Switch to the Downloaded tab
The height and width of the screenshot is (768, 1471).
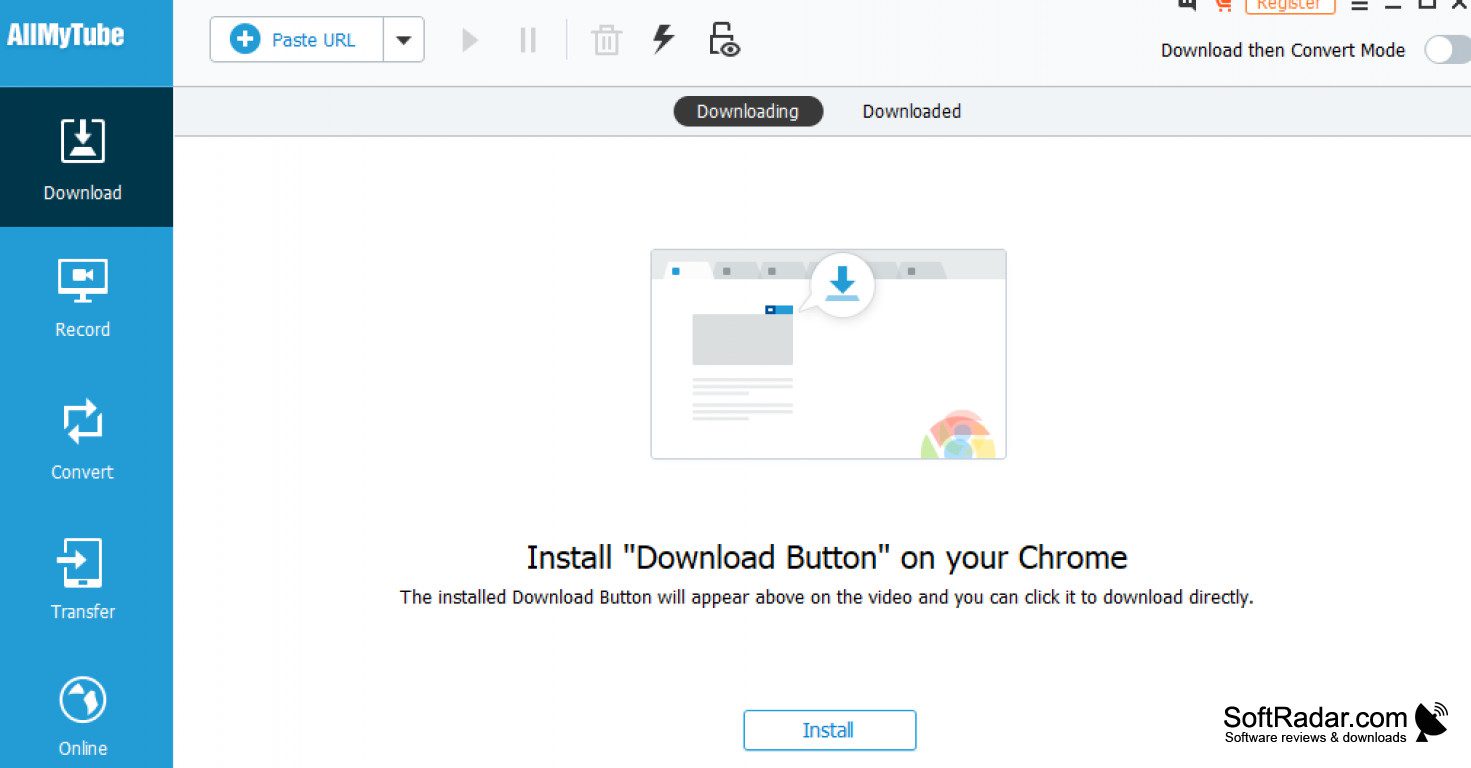(912, 111)
